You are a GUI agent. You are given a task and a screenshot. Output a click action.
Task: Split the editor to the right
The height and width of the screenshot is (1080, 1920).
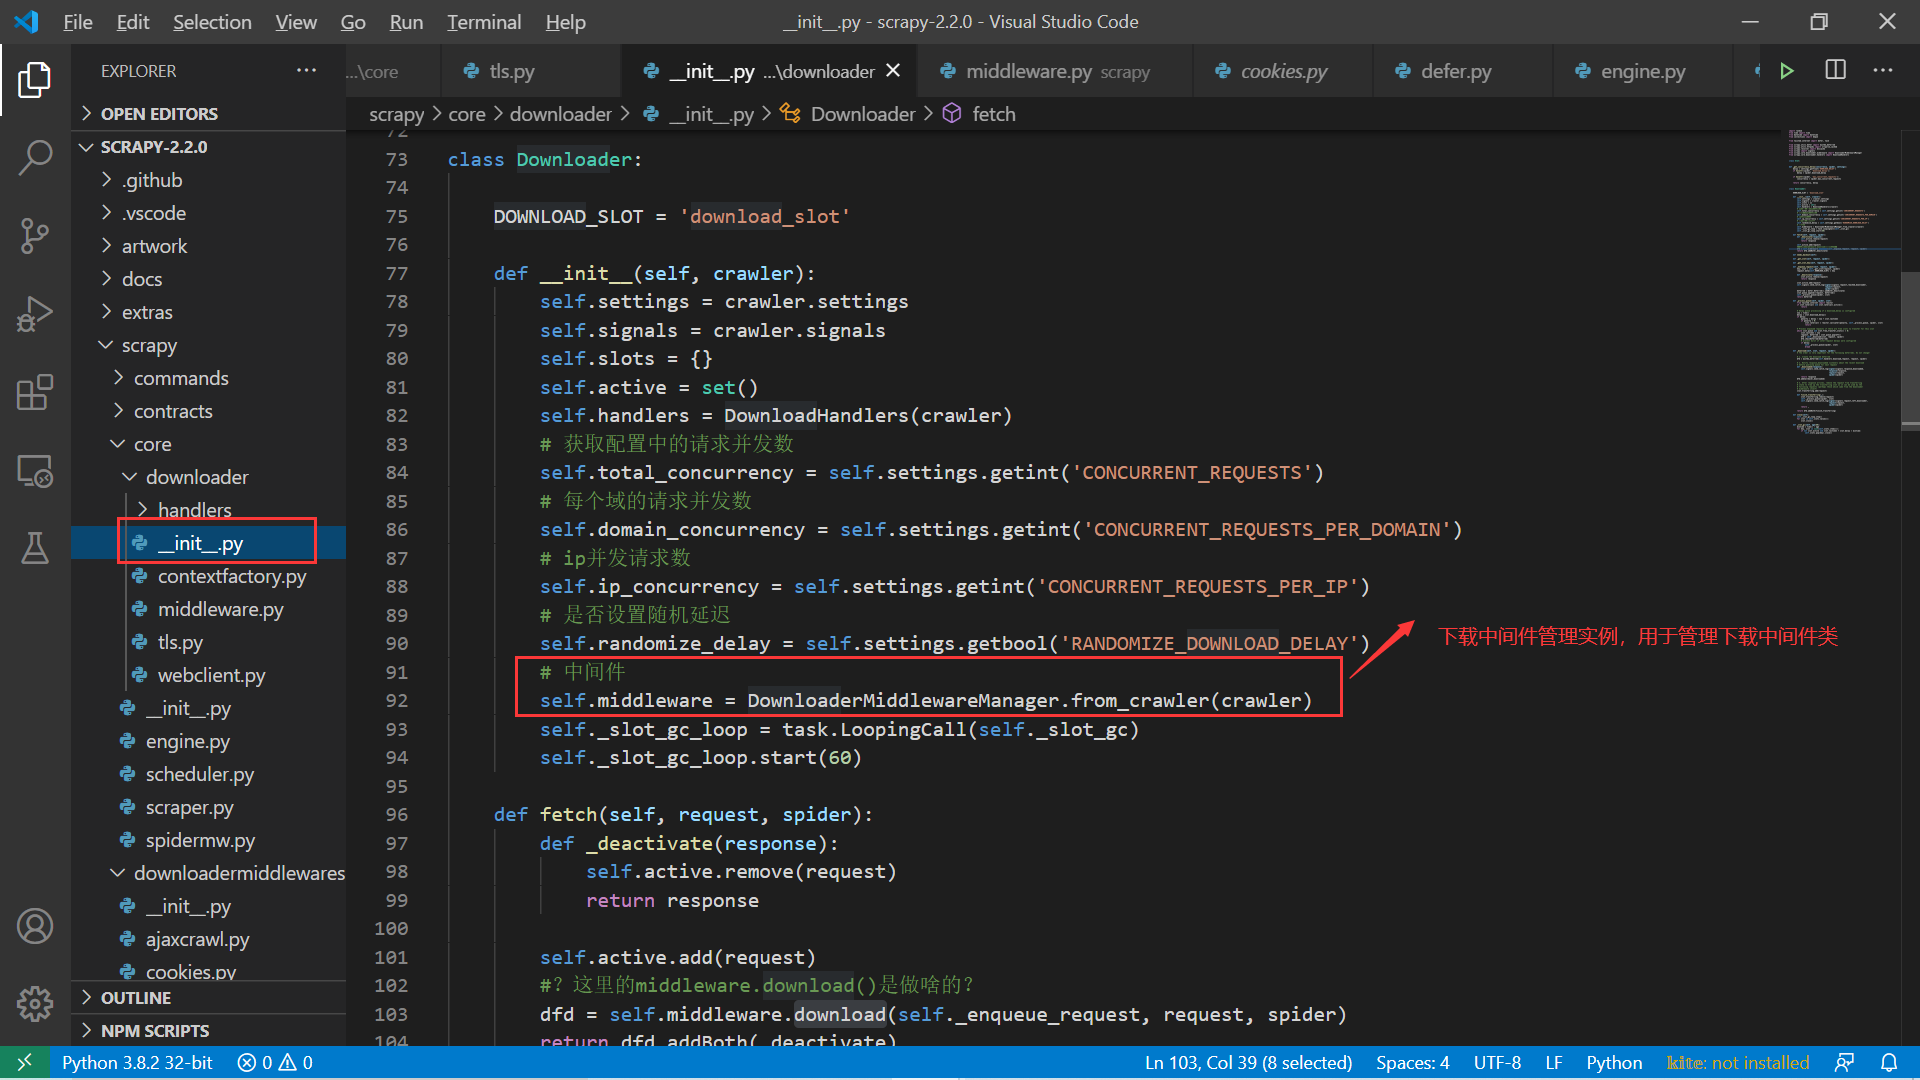pyautogui.click(x=1835, y=70)
